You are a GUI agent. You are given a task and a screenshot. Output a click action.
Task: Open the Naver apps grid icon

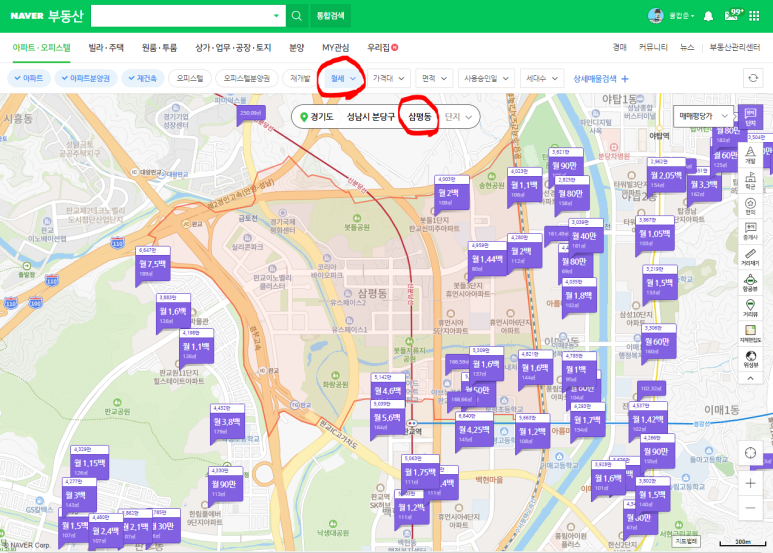click(754, 16)
